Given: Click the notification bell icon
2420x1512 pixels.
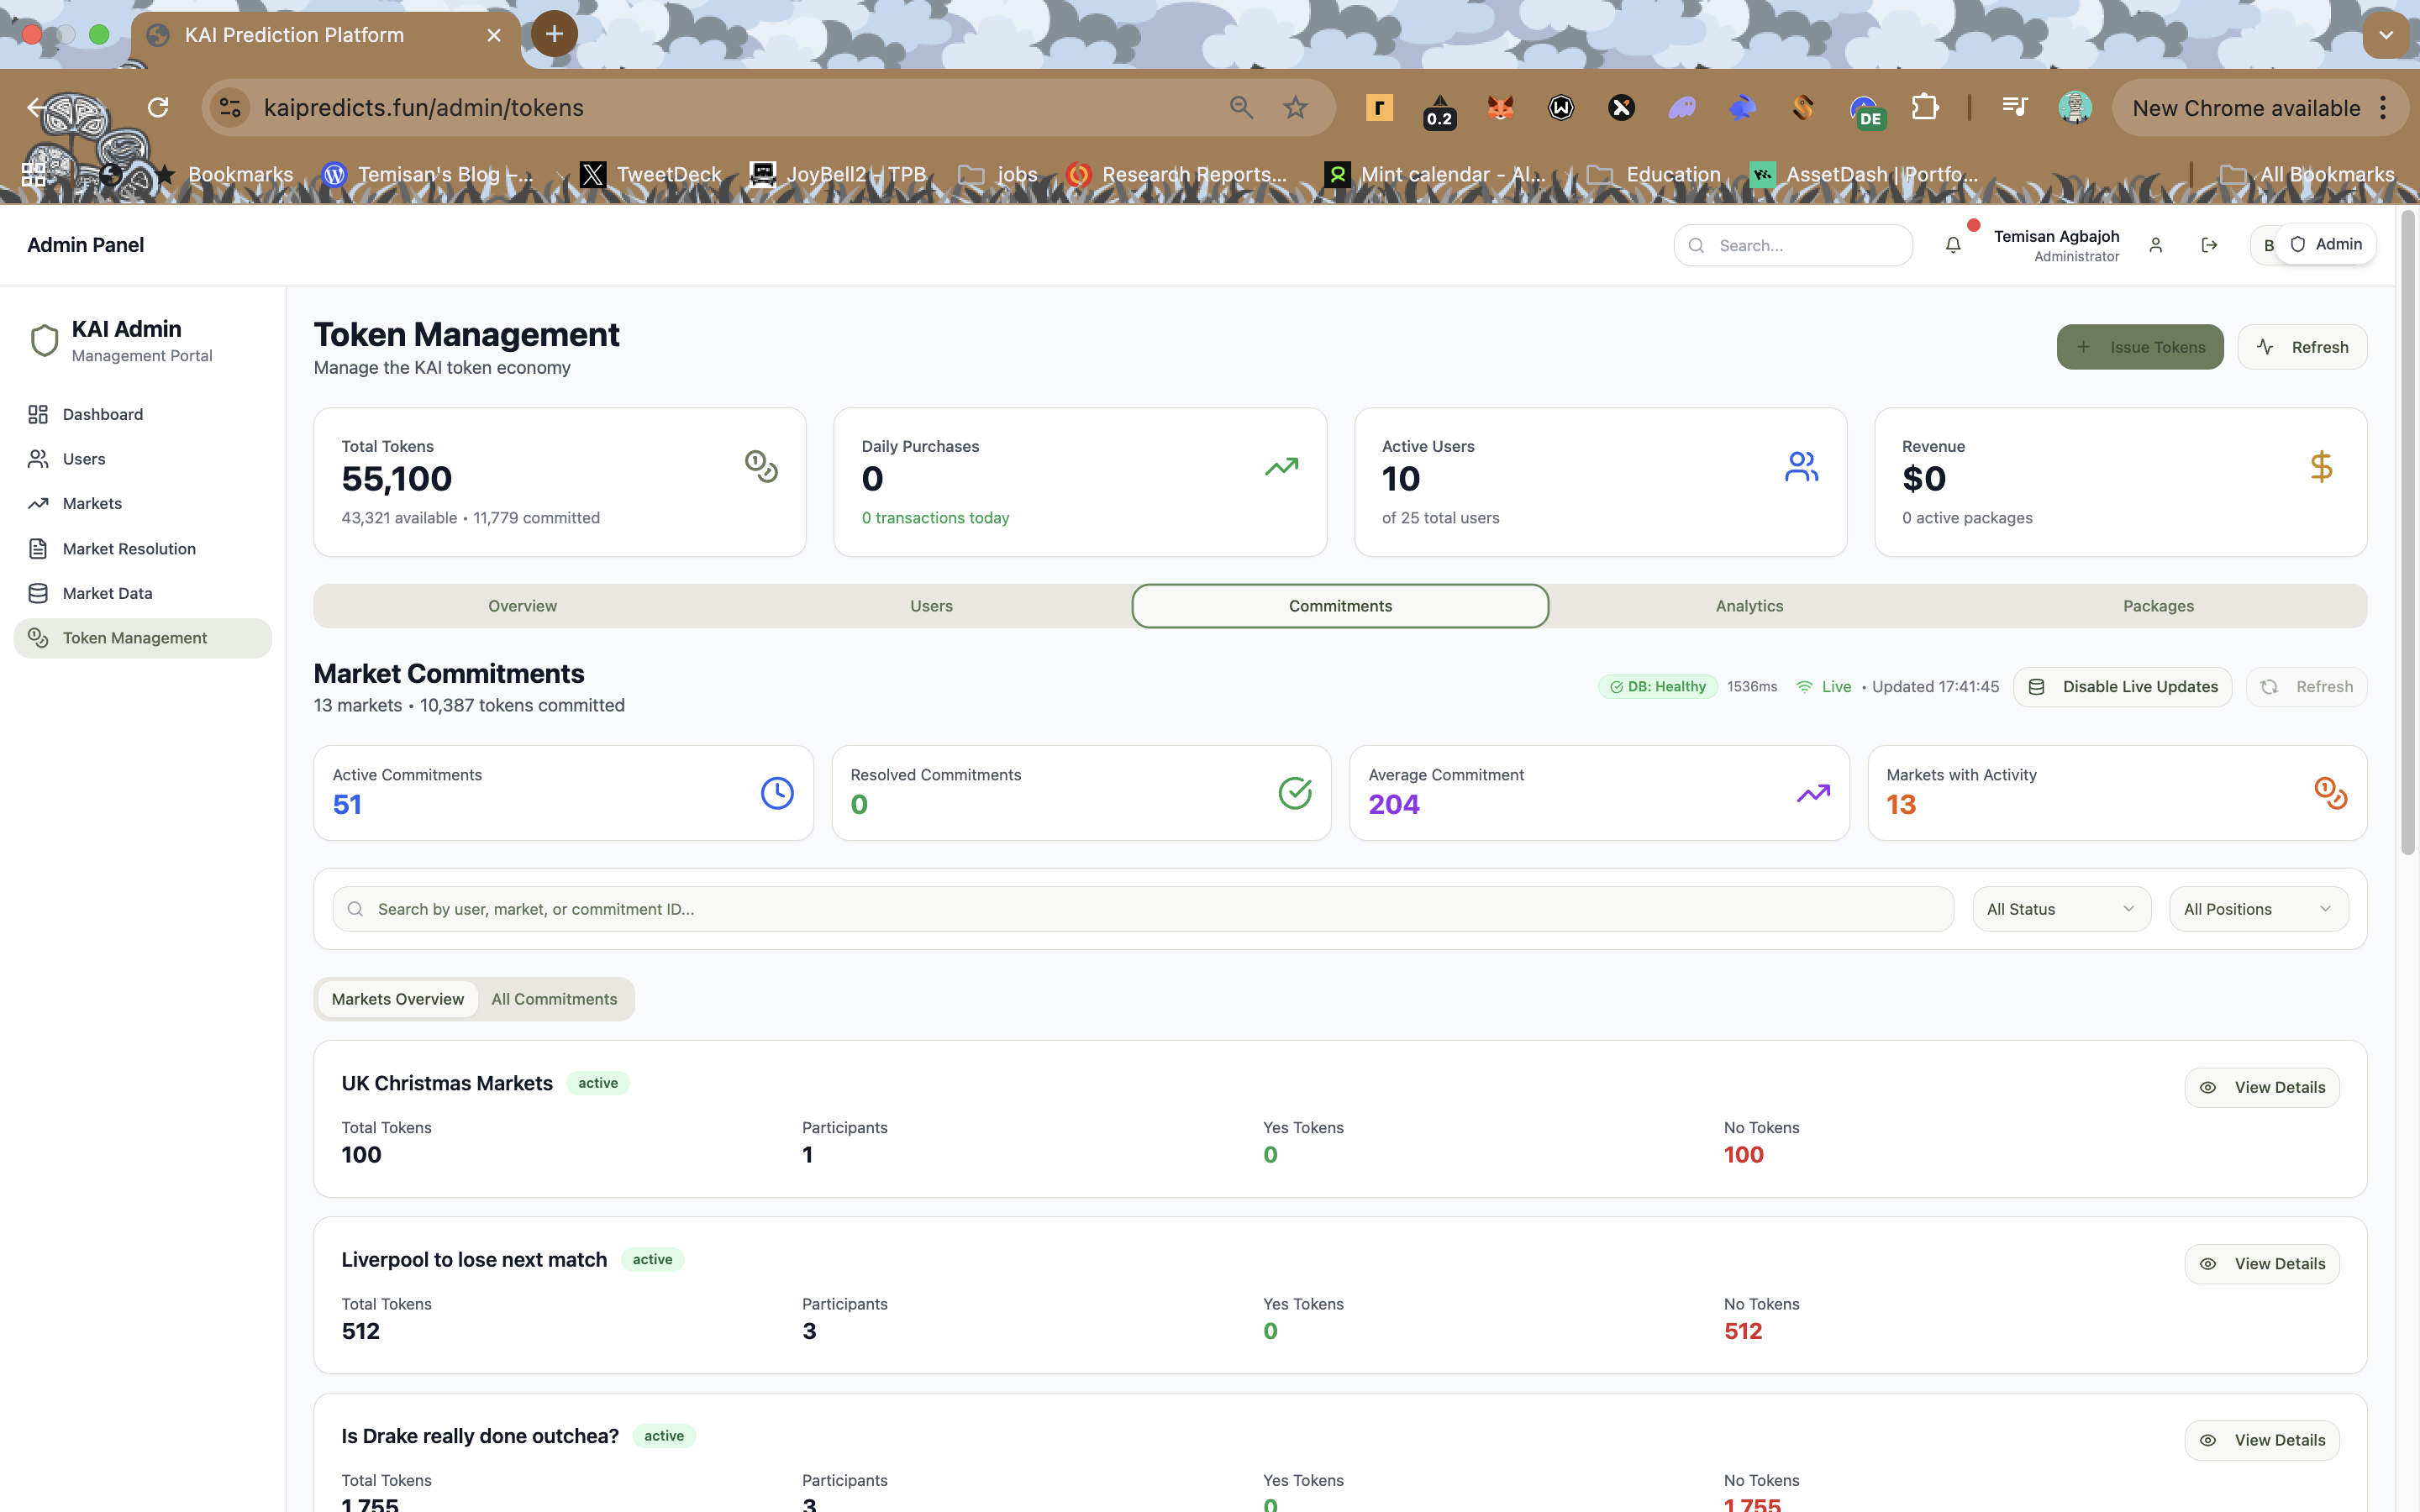Looking at the screenshot, I should [1952, 245].
